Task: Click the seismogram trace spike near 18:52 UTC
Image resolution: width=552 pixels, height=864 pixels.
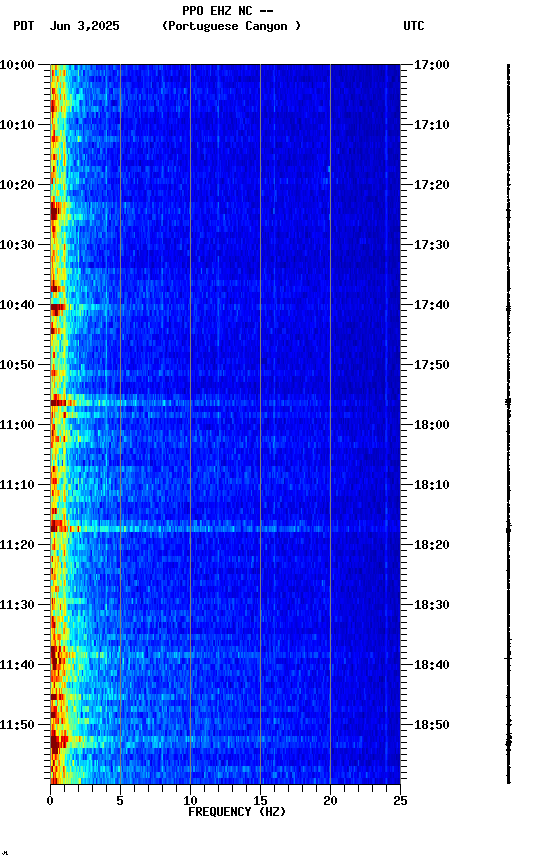Action: click(508, 741)
